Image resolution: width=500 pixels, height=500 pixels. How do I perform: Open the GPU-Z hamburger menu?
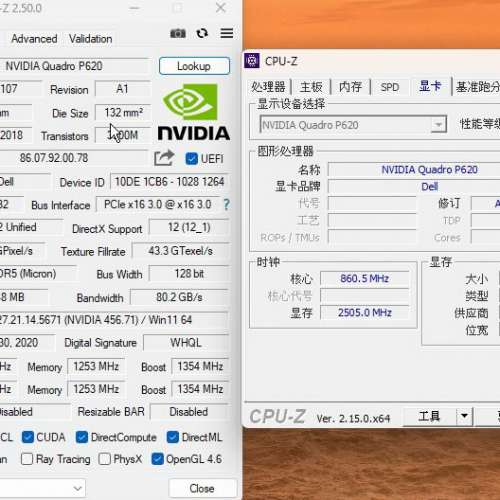(227, 33)
